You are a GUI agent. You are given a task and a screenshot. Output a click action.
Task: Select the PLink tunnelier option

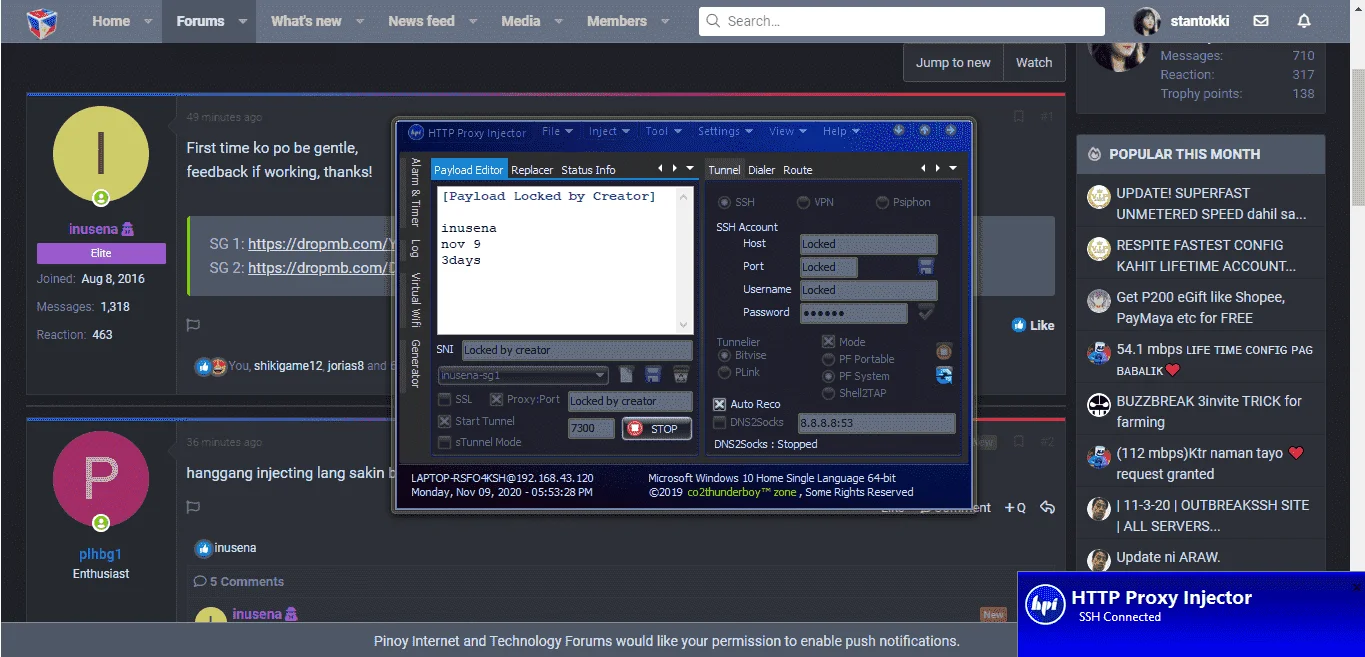[x=725, y=373]
